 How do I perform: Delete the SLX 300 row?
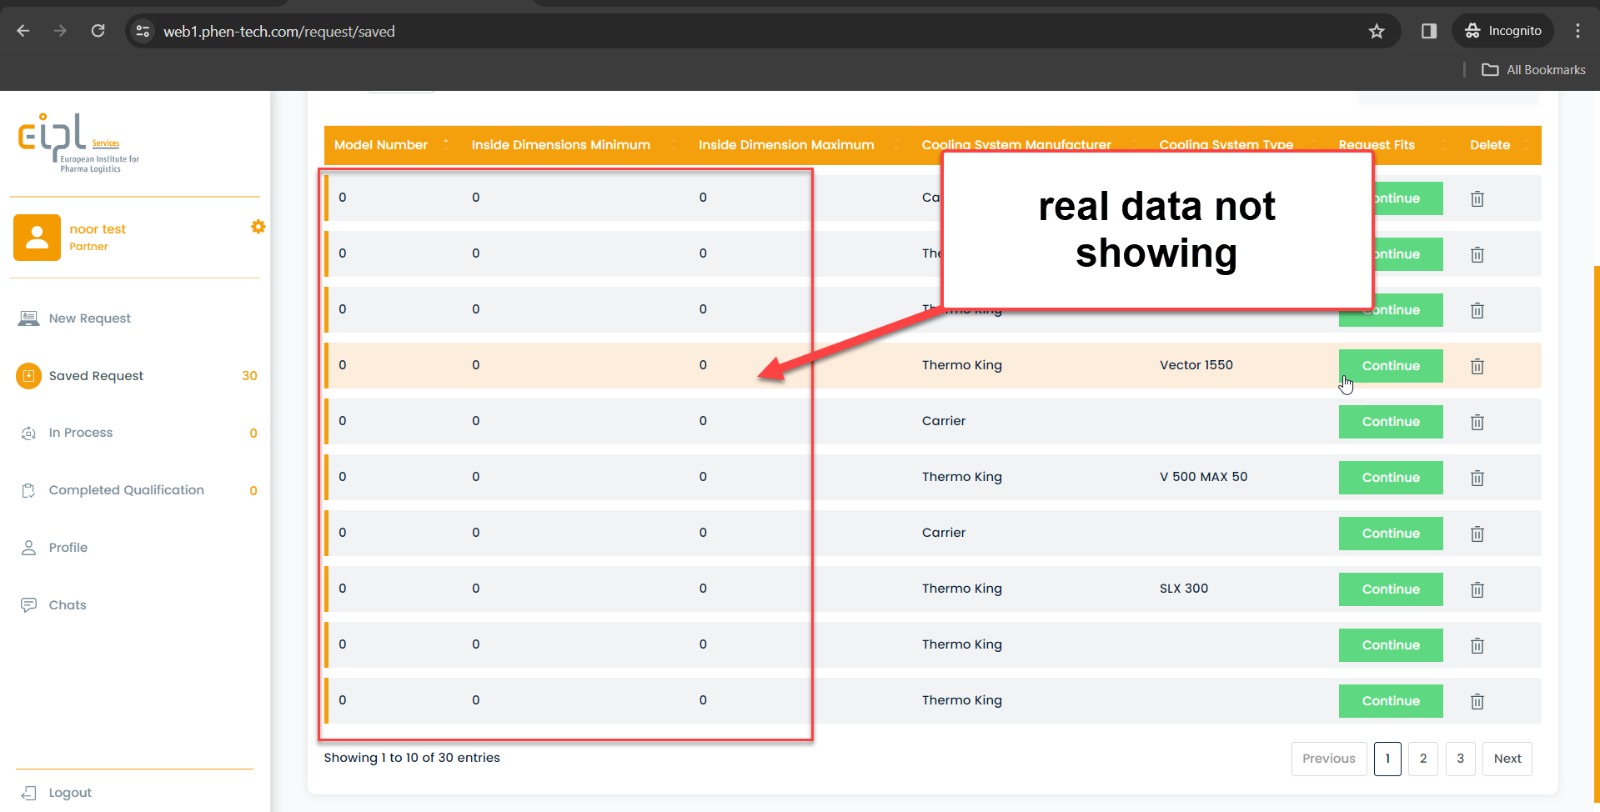click(1477, 590)
